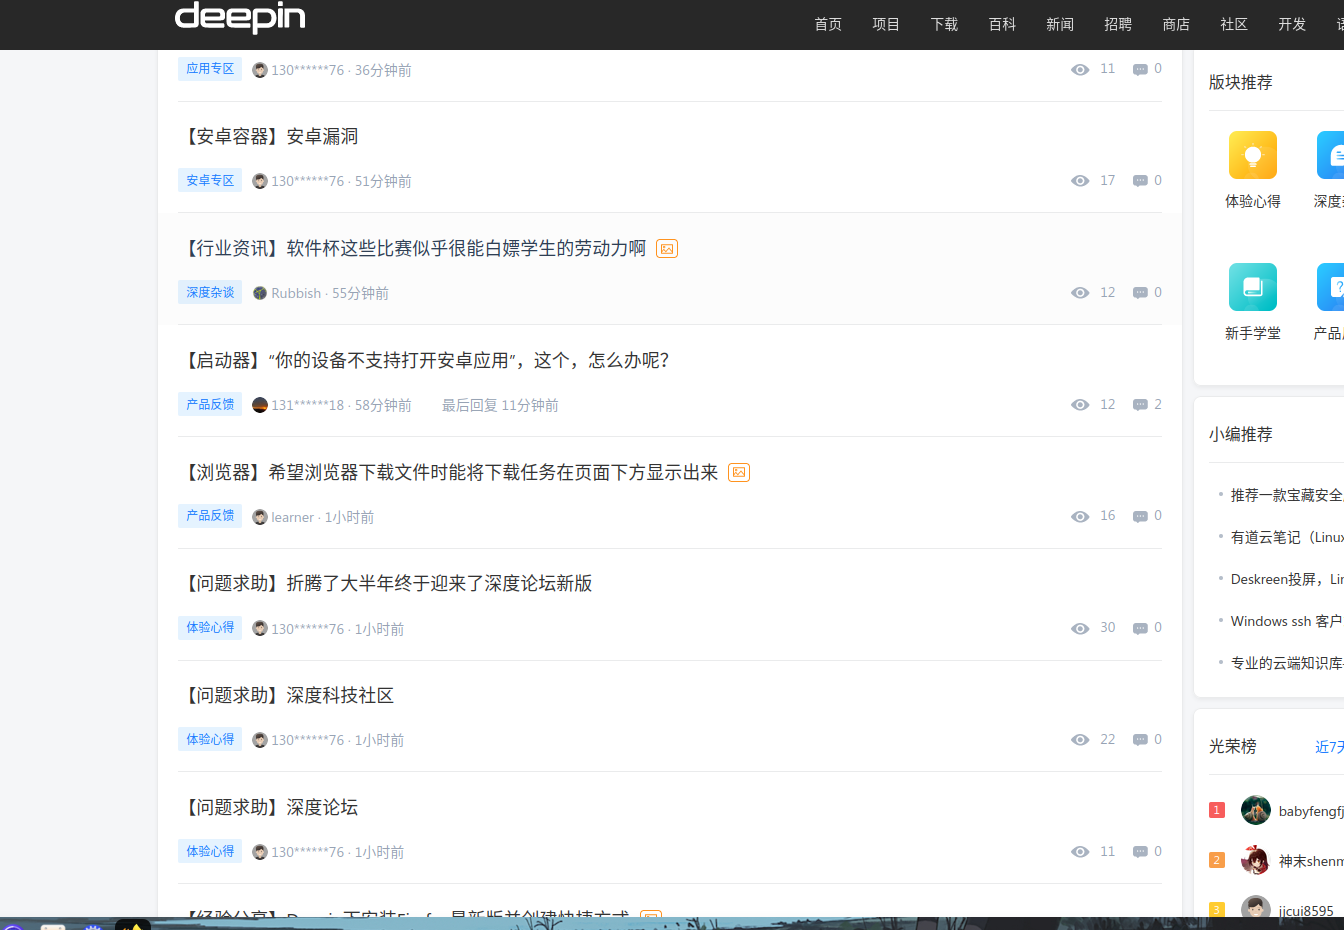
Task: Click the 近7天 link in 光荣榜
Action: (x=1327, y=746)
